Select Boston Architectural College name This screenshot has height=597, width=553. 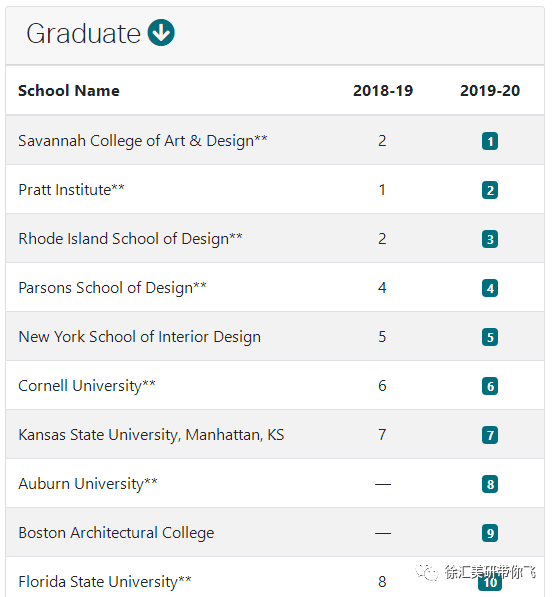(x=116, y=533)
